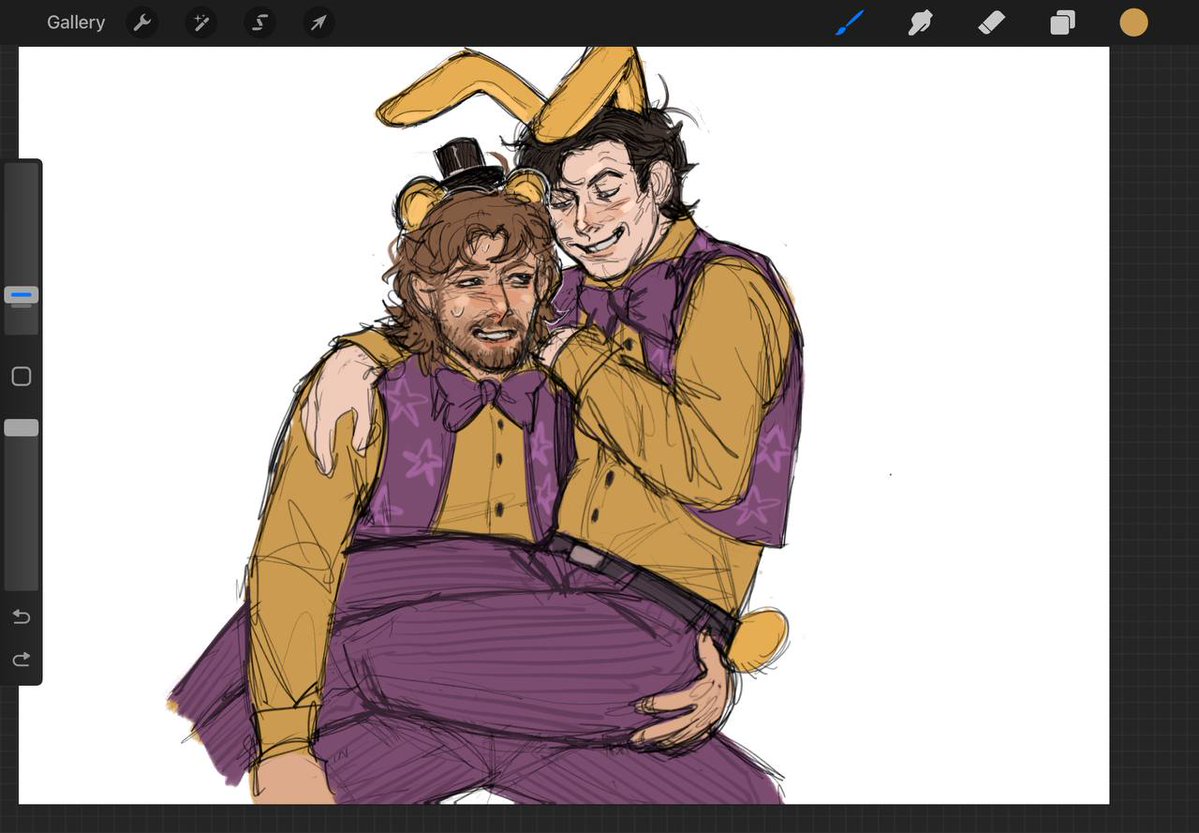Click on the drawing canvas artwork
The height and width of the screenshot is (833, 1199).
pos(564,425)
